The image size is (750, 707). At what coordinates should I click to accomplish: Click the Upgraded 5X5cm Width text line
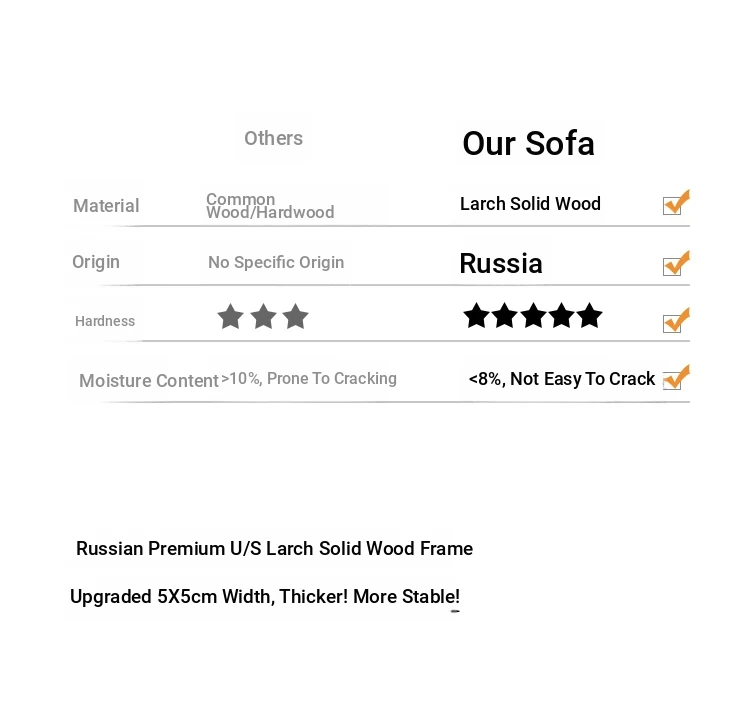[x=265, y=597]
